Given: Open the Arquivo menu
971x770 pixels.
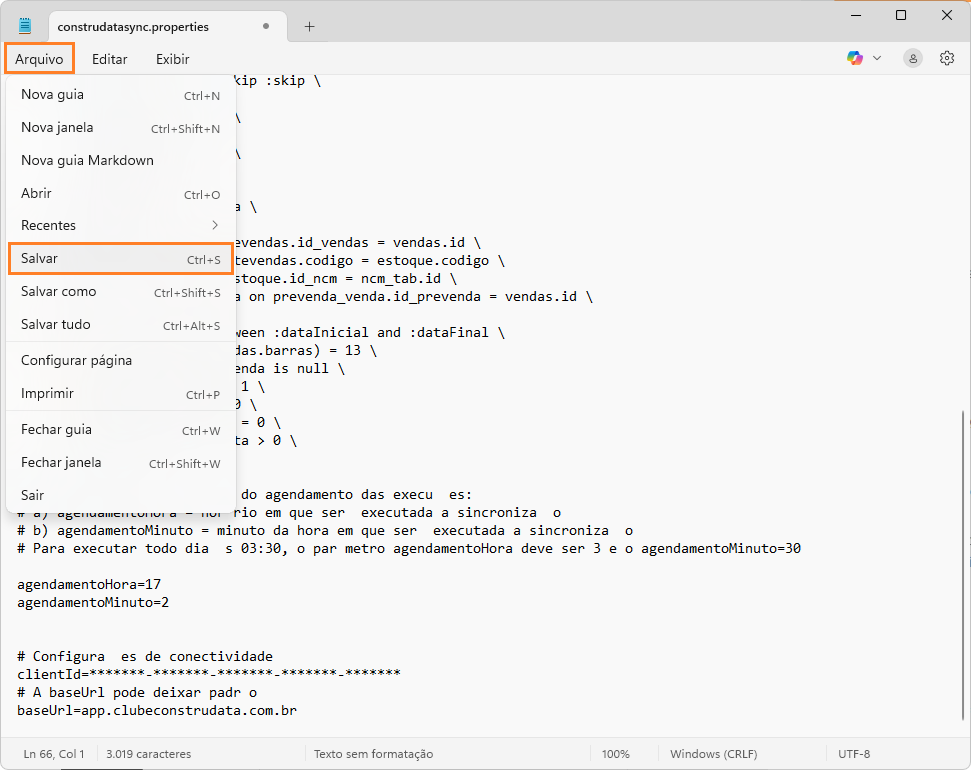Looking at the screenshot, I should pos(39,59).
